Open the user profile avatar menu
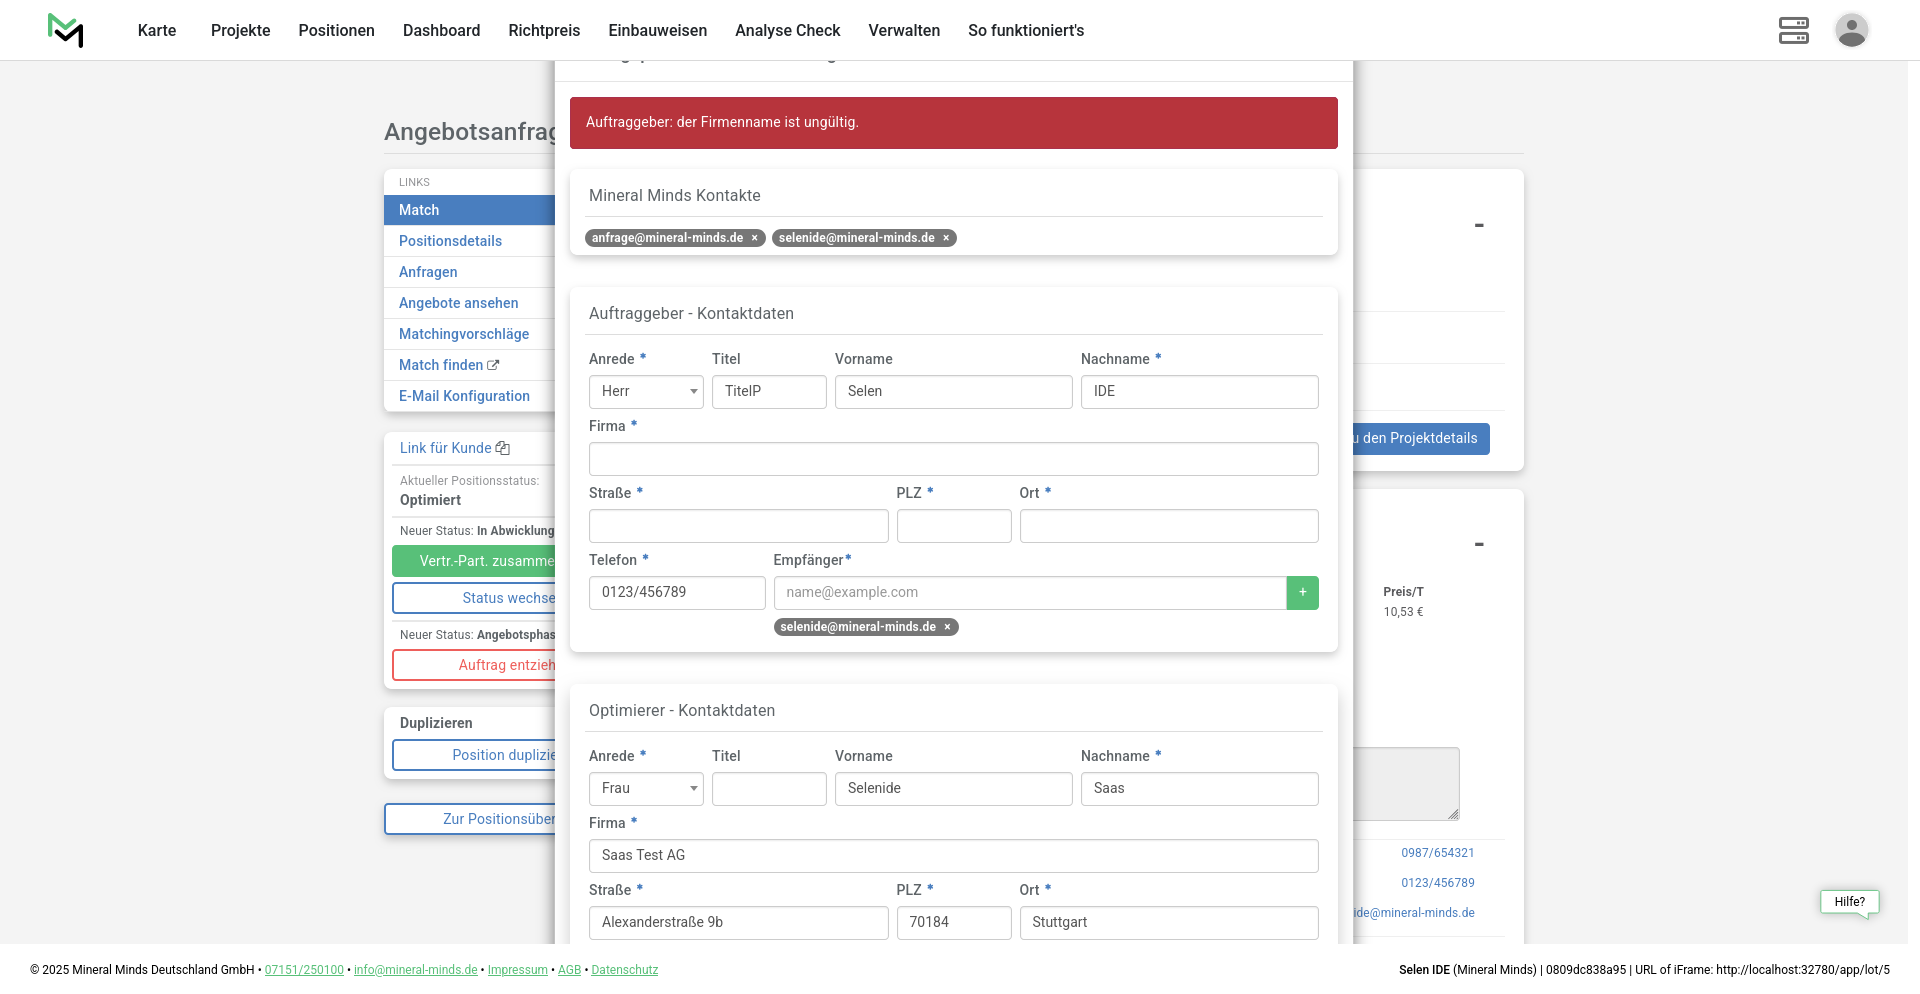1920x994 pixels. pos(1851,30)
